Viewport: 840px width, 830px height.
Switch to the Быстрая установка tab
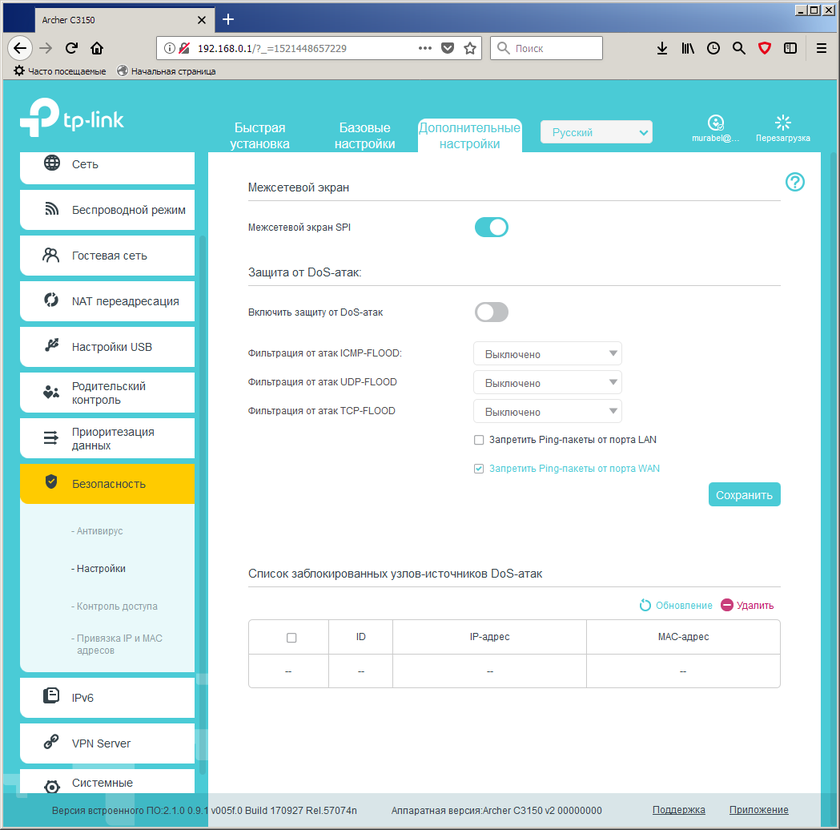coord(260,136)
